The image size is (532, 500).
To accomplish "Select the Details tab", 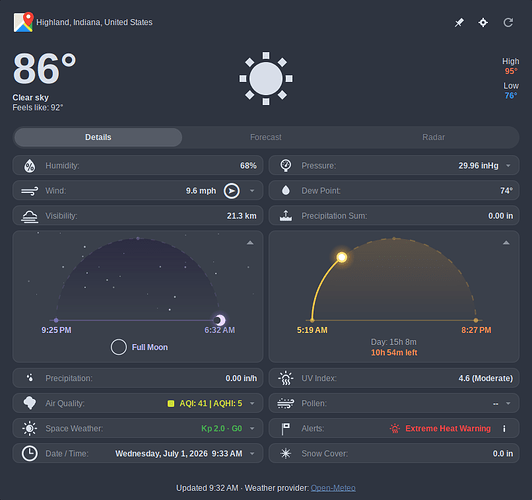I will (x=98, y=137).
